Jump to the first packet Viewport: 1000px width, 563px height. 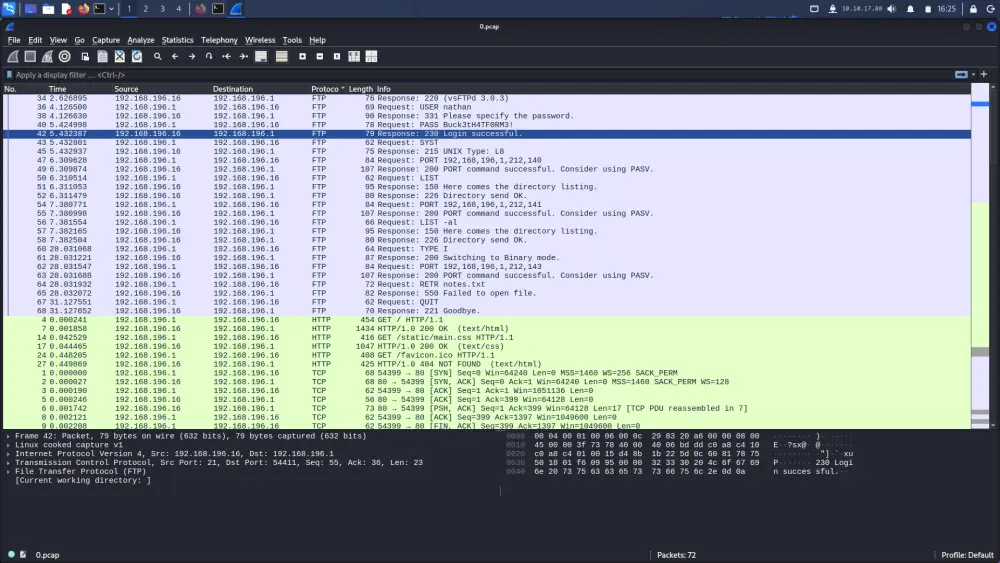(x=226, y=57)
